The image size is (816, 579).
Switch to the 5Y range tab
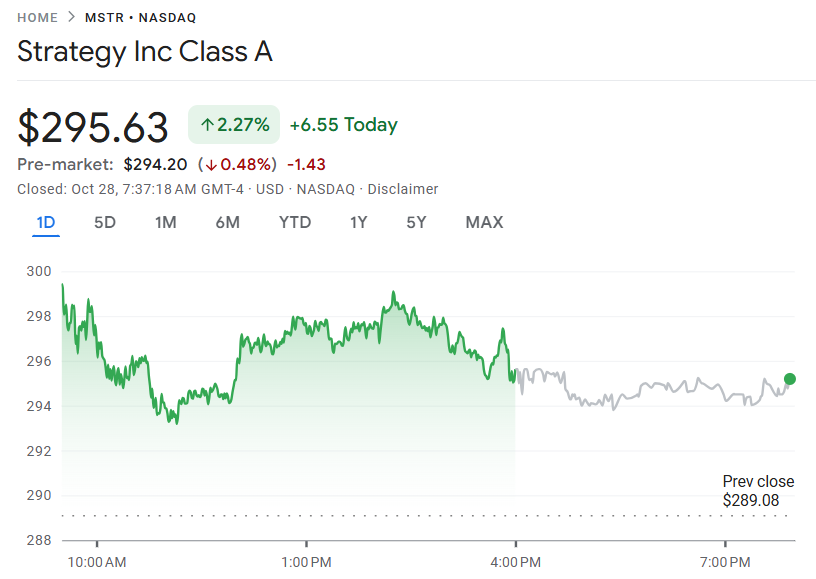click(x=416, y=222)
